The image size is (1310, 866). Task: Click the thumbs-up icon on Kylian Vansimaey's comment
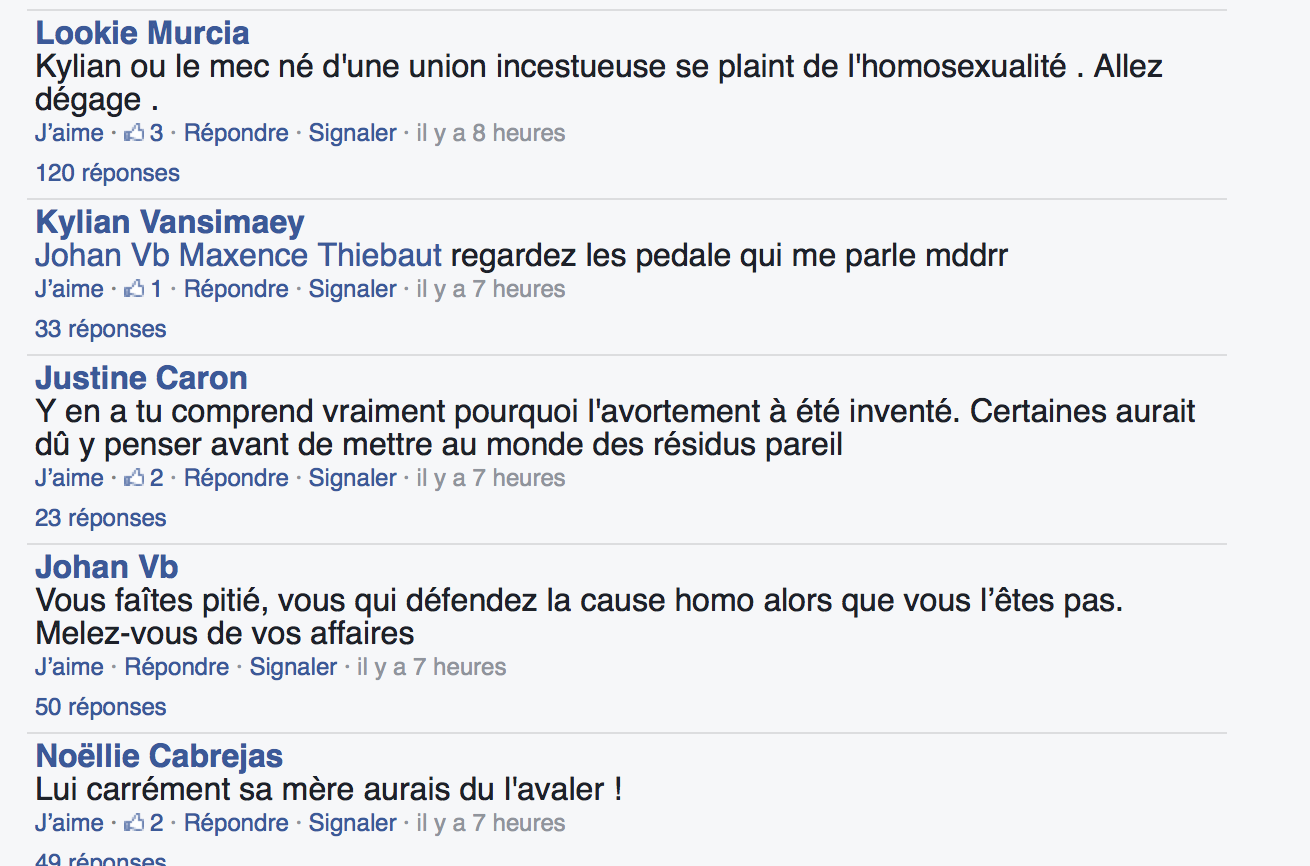(134, 289)
